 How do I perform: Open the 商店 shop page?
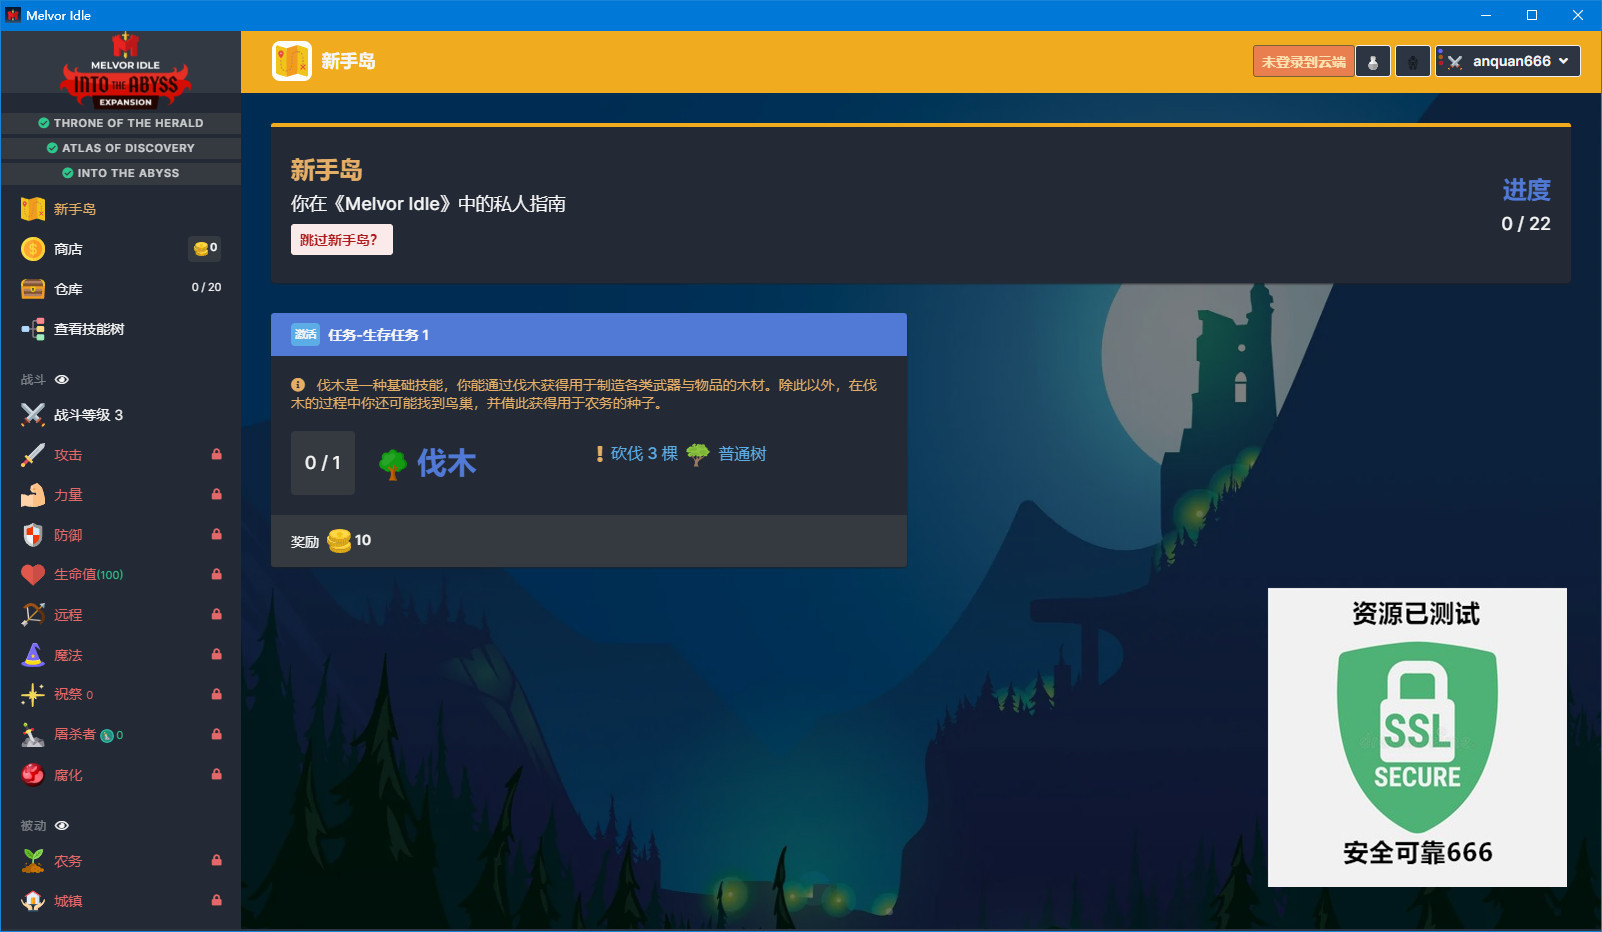click(120, 249)
